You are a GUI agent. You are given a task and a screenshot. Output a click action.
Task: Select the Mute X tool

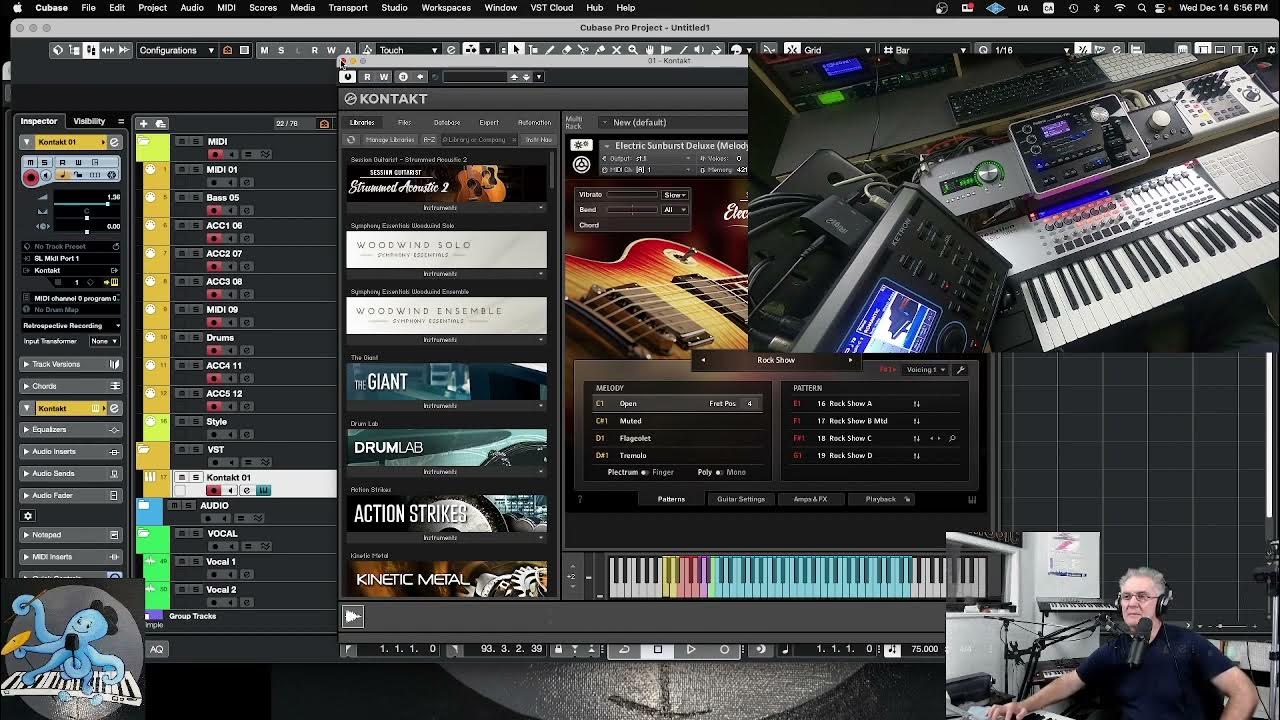616,50
